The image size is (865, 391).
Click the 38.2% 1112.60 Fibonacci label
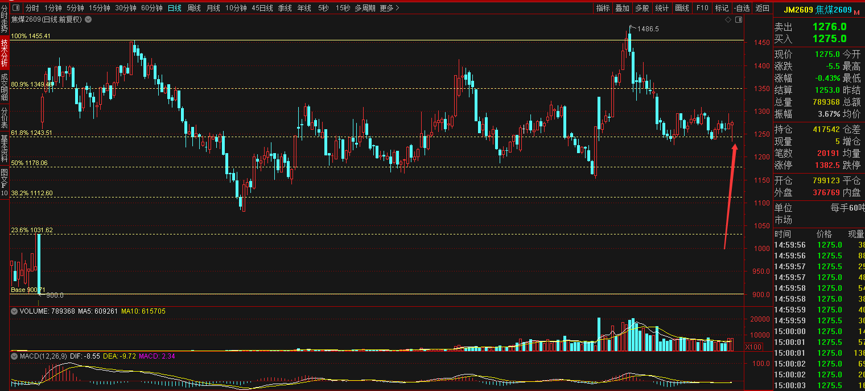click(x=31, y=193)
